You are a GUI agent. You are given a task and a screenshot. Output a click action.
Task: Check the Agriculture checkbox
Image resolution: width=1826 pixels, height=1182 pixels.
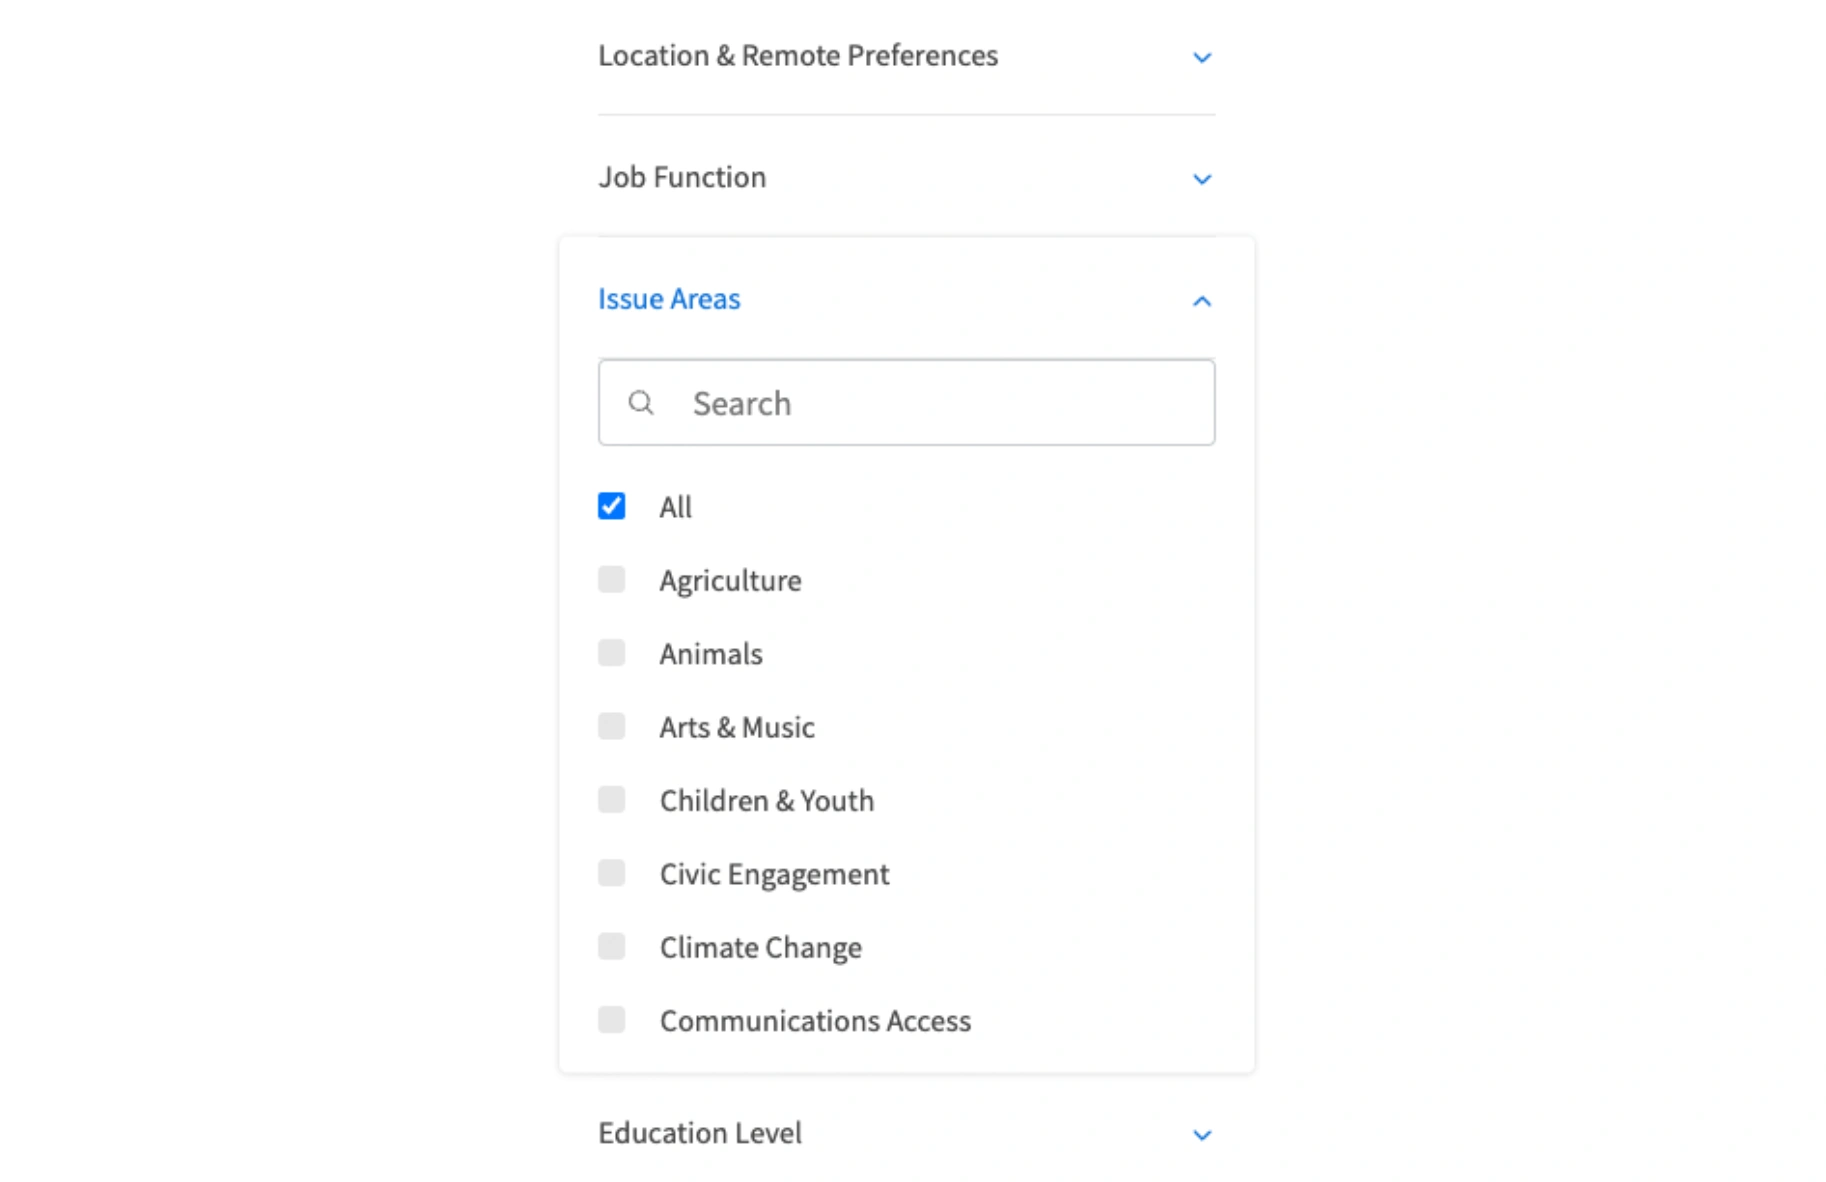612,579
